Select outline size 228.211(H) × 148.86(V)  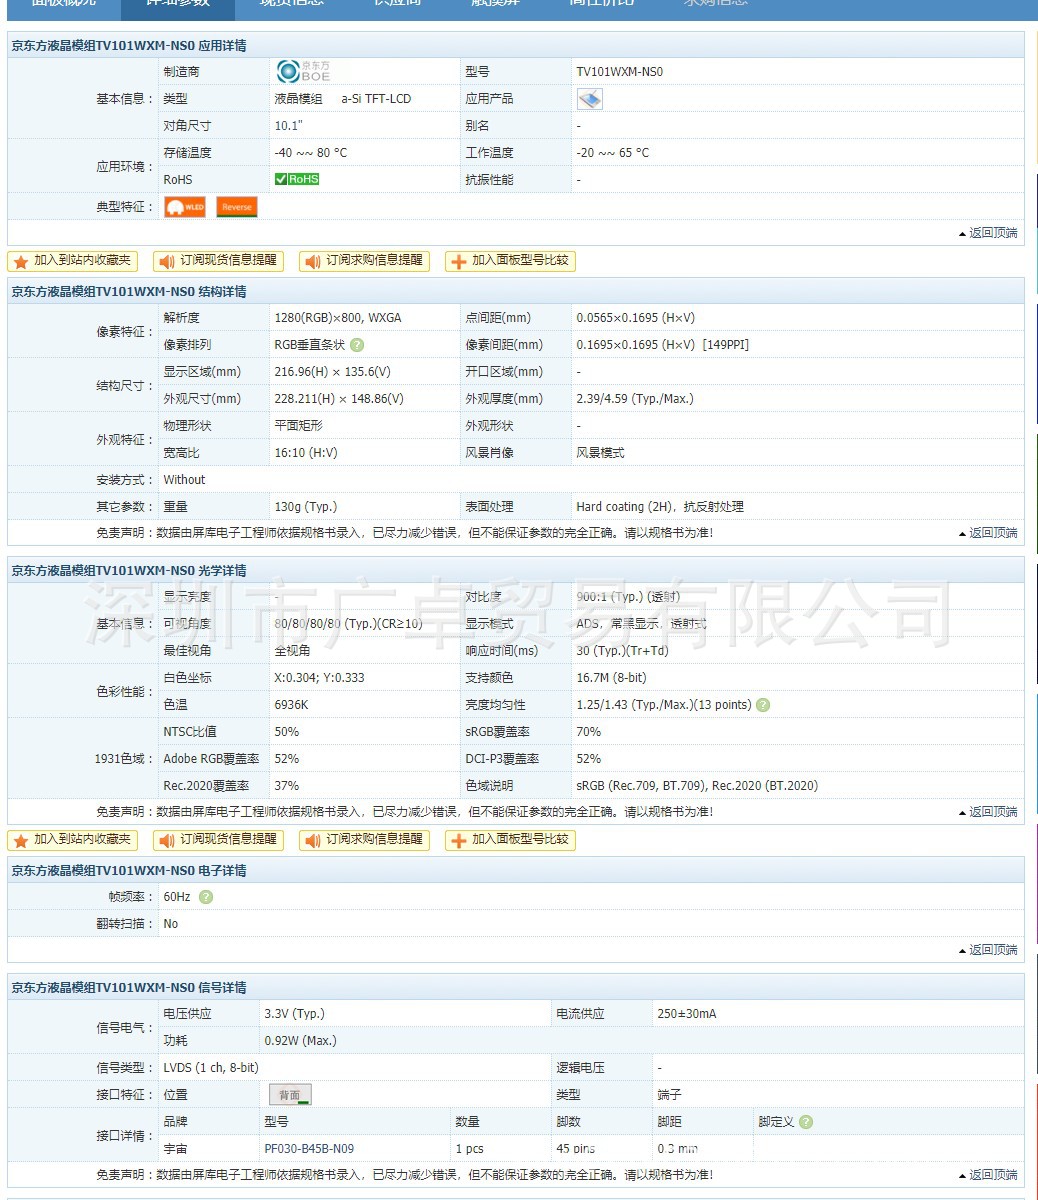pyautogui.click(x=339, y=399)
